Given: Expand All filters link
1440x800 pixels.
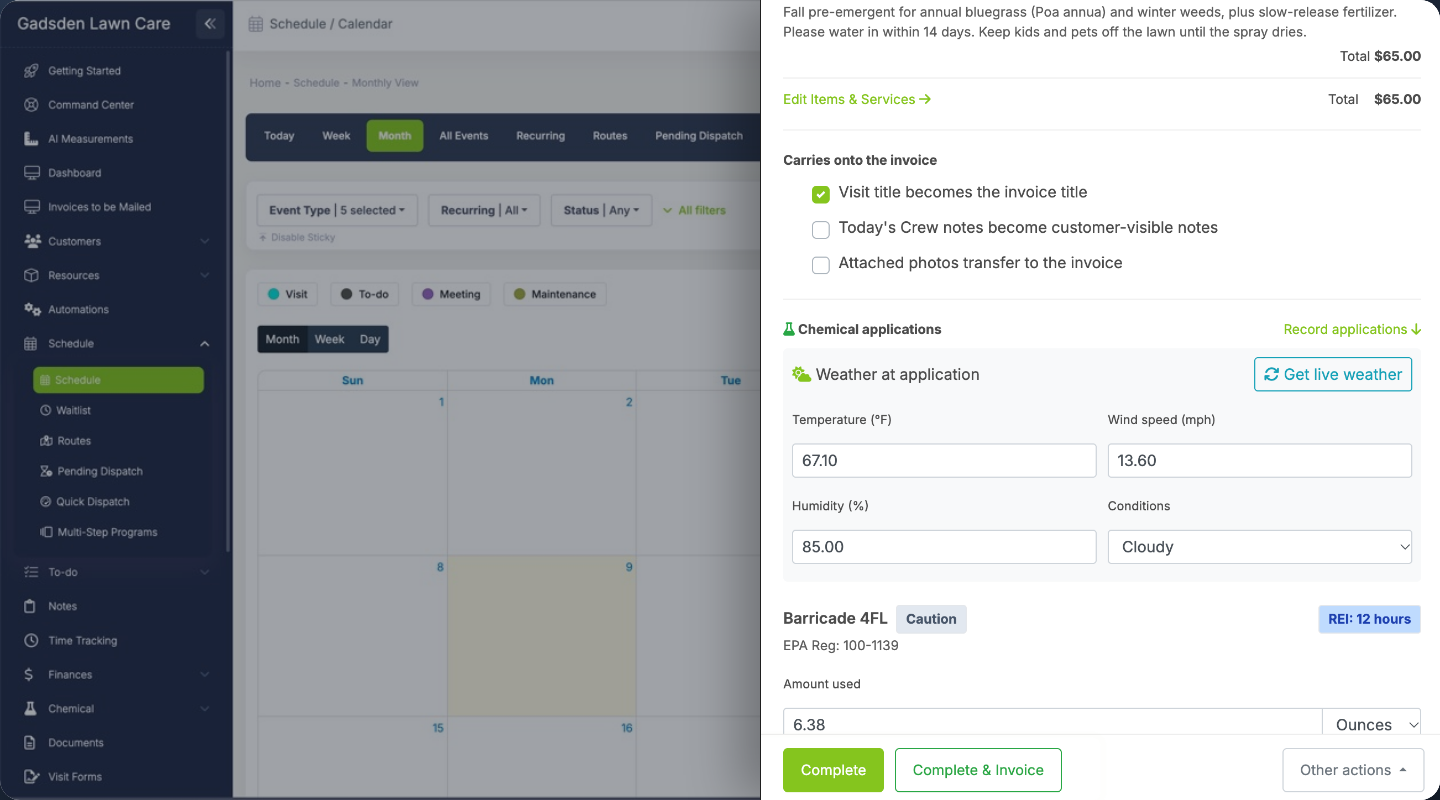Looking at the screenshot, I should coord(694,210).
